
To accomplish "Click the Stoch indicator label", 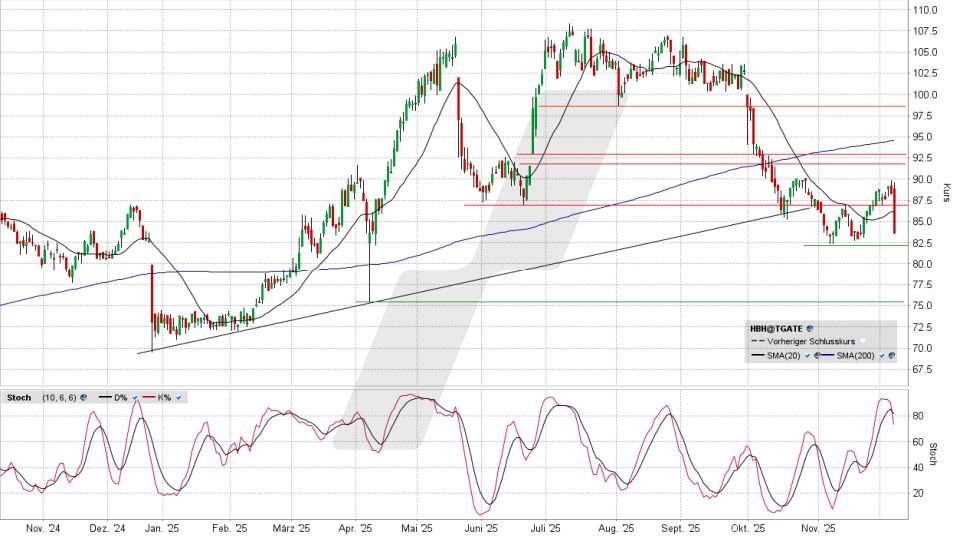I will point(19,397).
